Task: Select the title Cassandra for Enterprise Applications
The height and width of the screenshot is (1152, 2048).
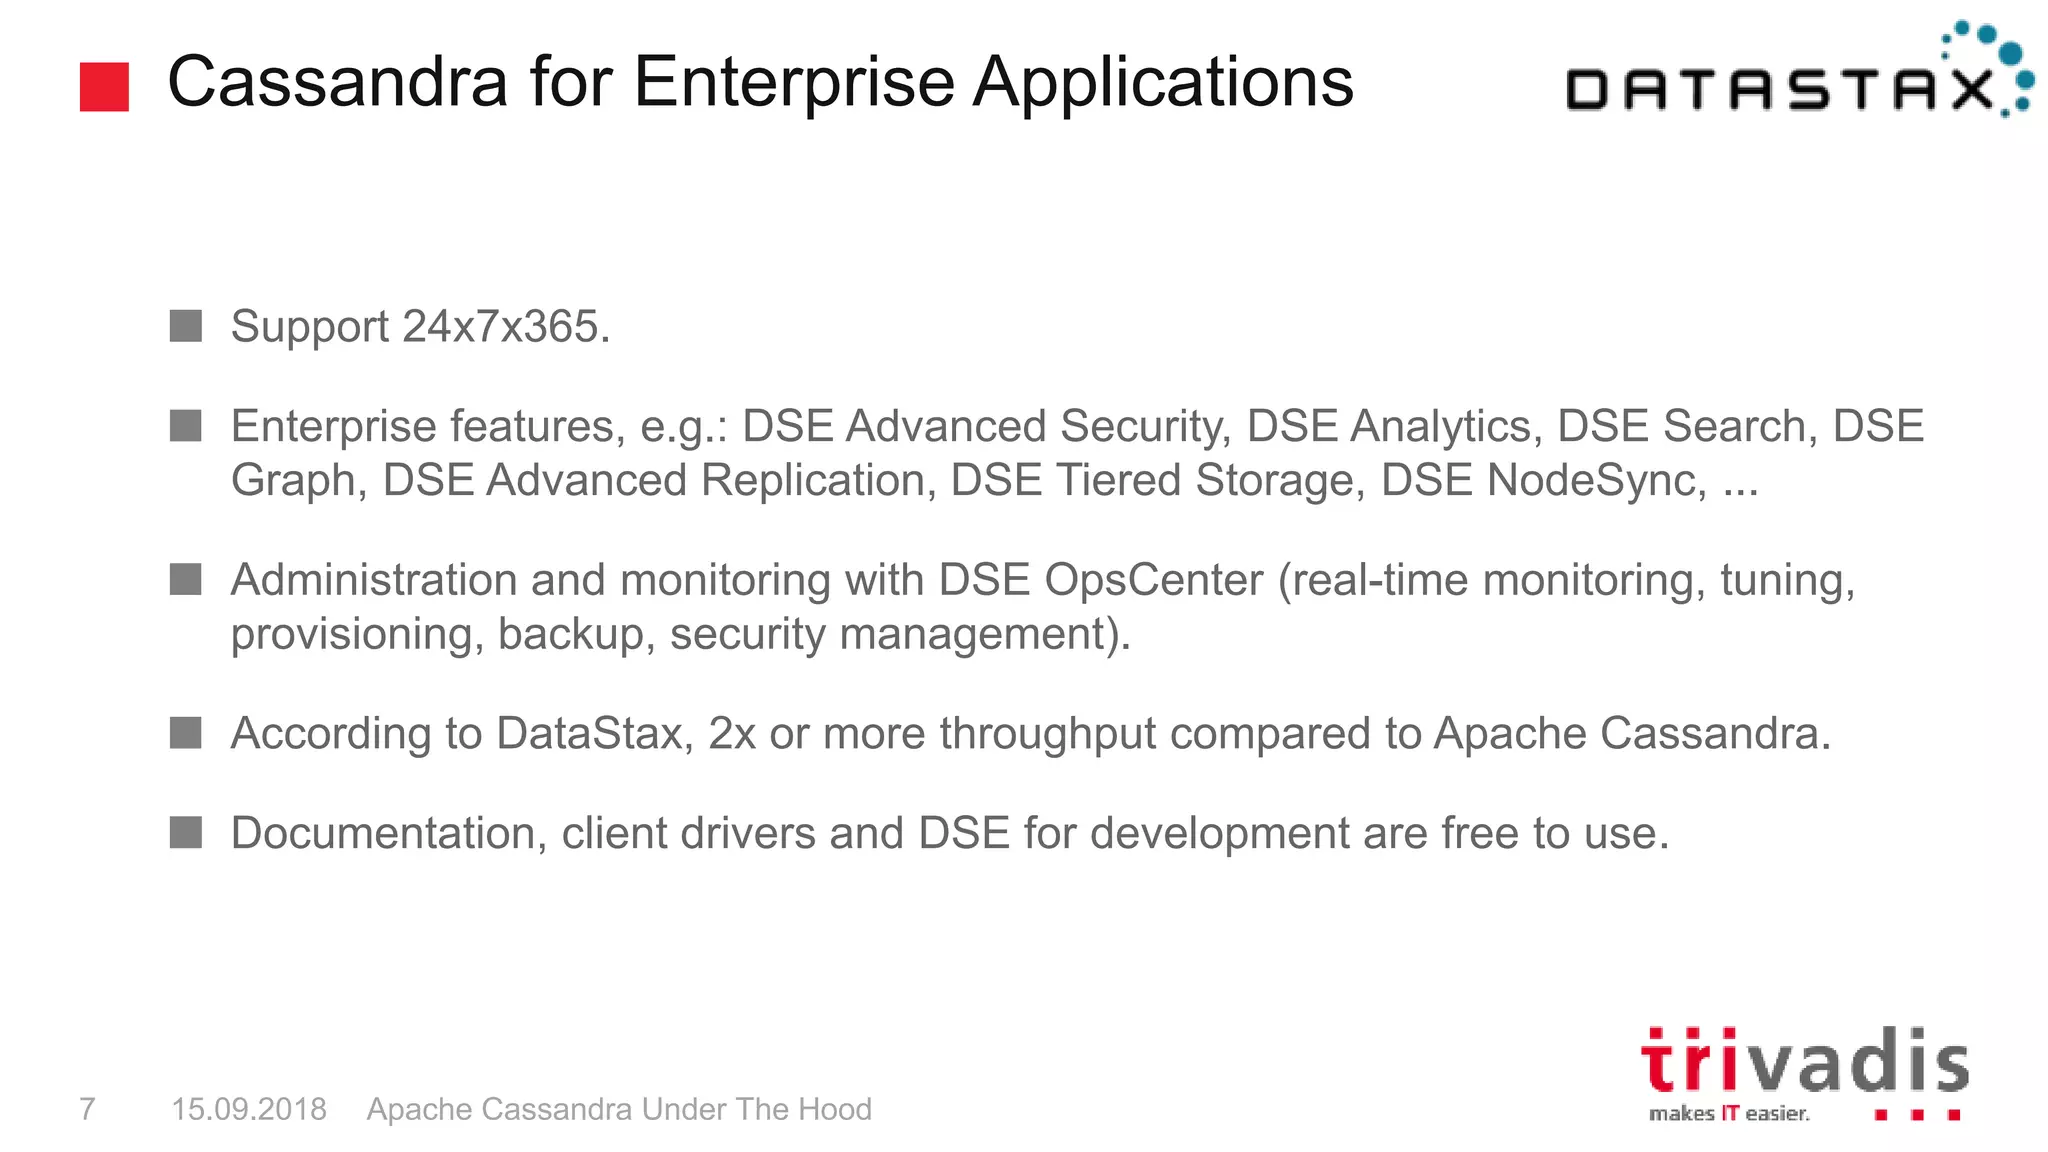Action: [x=760, y=82]
